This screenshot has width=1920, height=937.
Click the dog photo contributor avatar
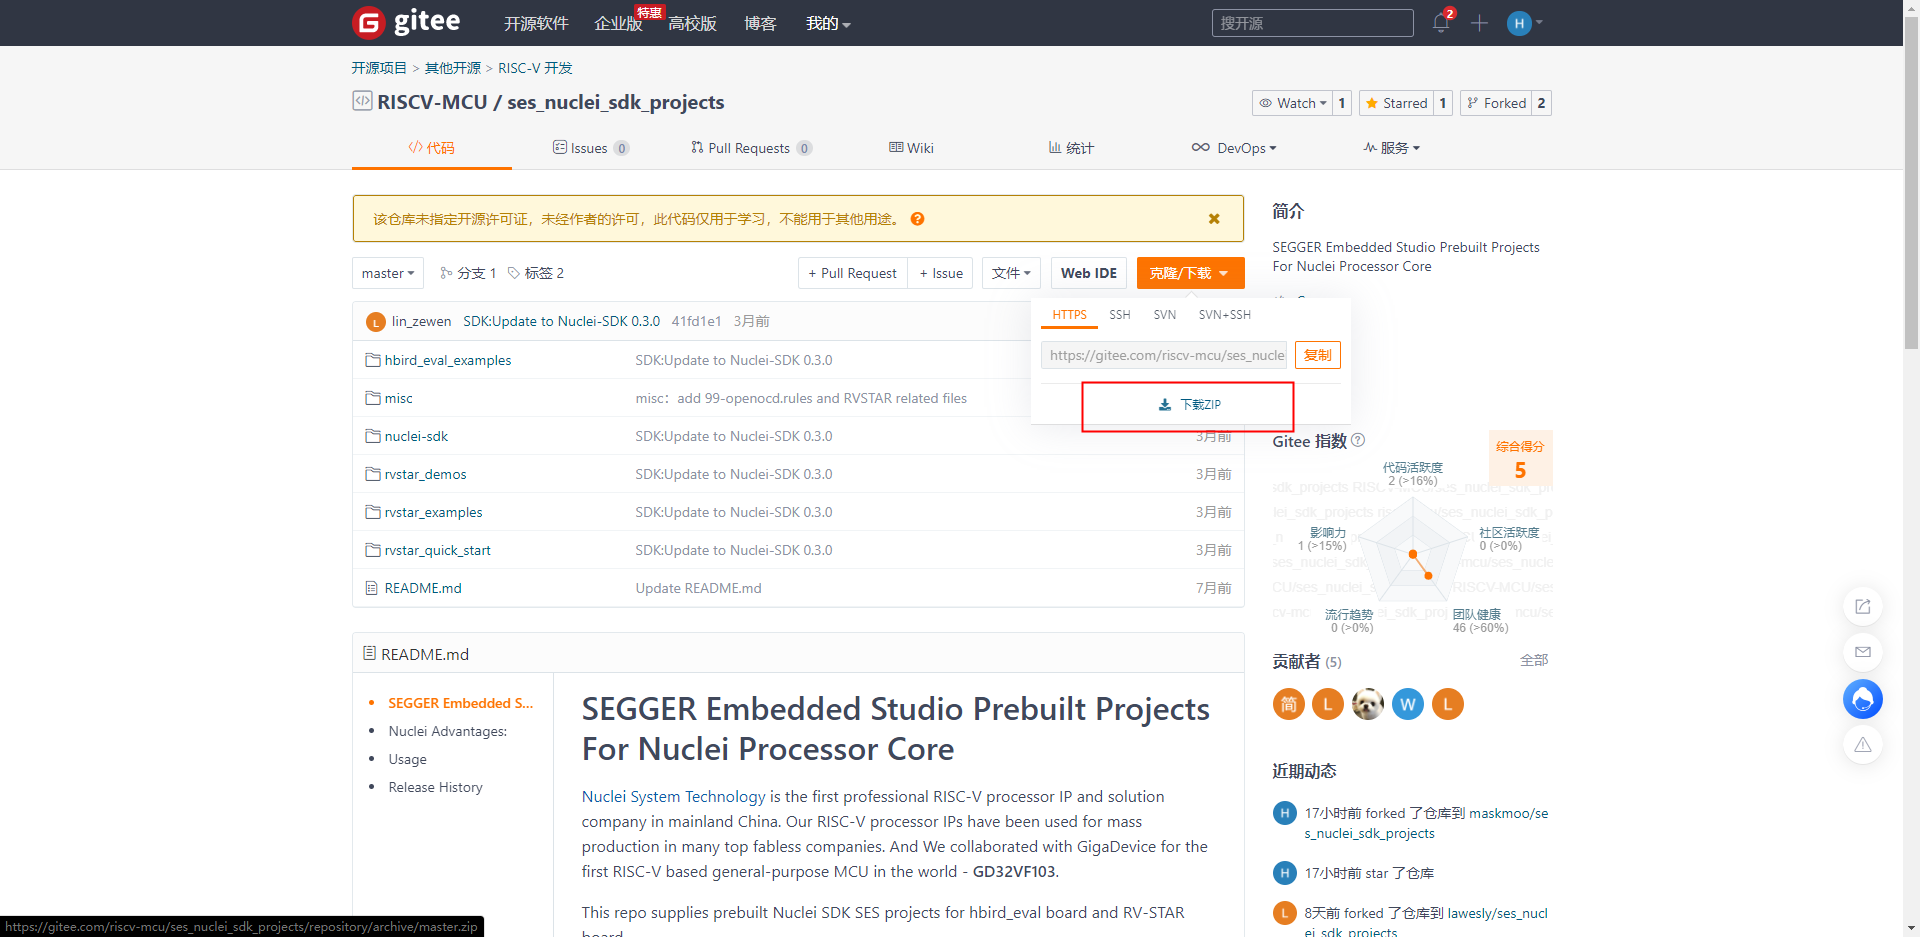(1367, 704)
